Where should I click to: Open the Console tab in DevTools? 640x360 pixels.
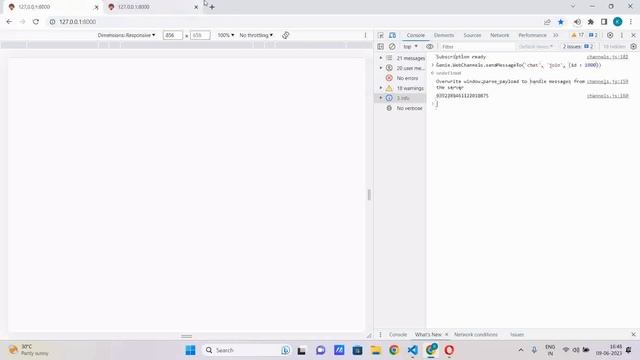[x=416, y=35]
